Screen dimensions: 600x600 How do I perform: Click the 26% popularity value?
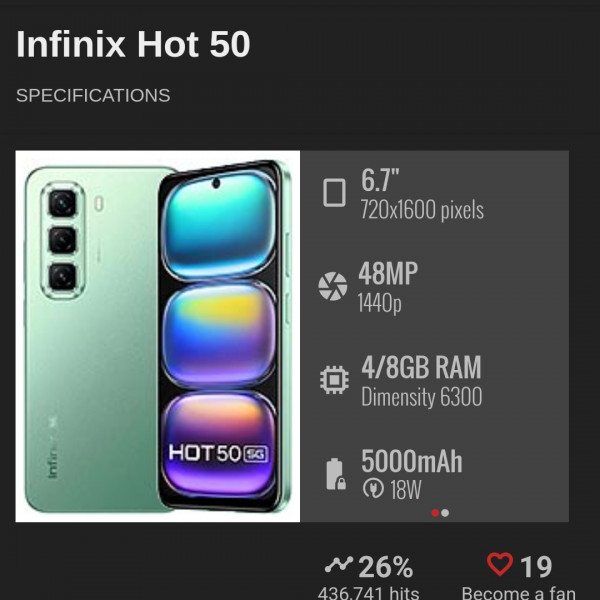tap(386, 567)
